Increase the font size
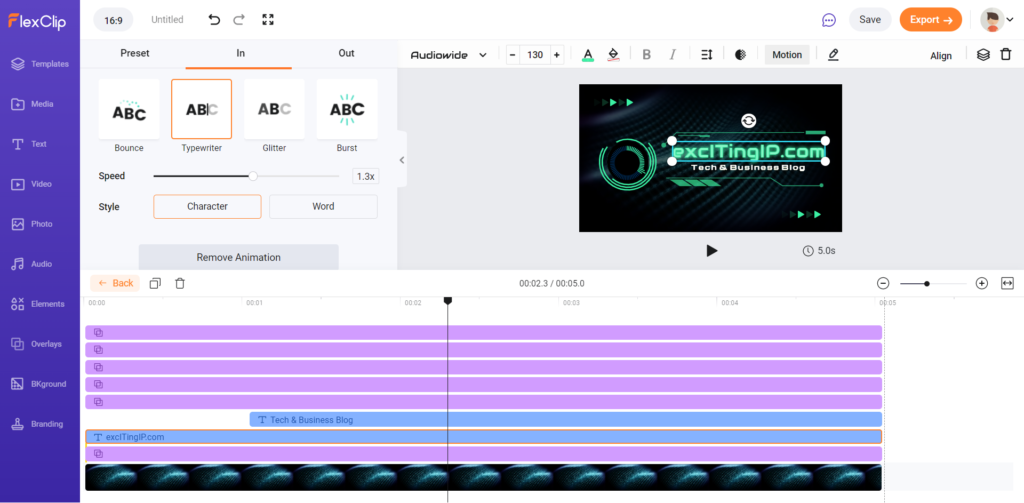The image size is (1024, 503). (556, 55)
